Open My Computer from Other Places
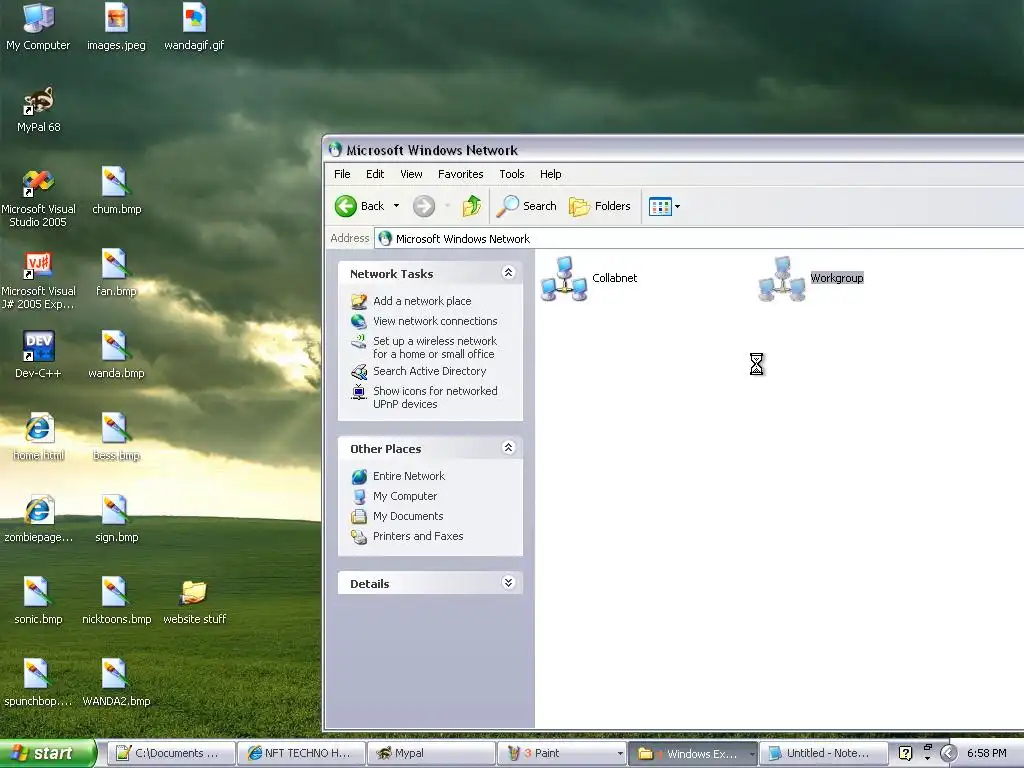The height and width of the screenshot is (768, 1024). click(x=405, y=496)
